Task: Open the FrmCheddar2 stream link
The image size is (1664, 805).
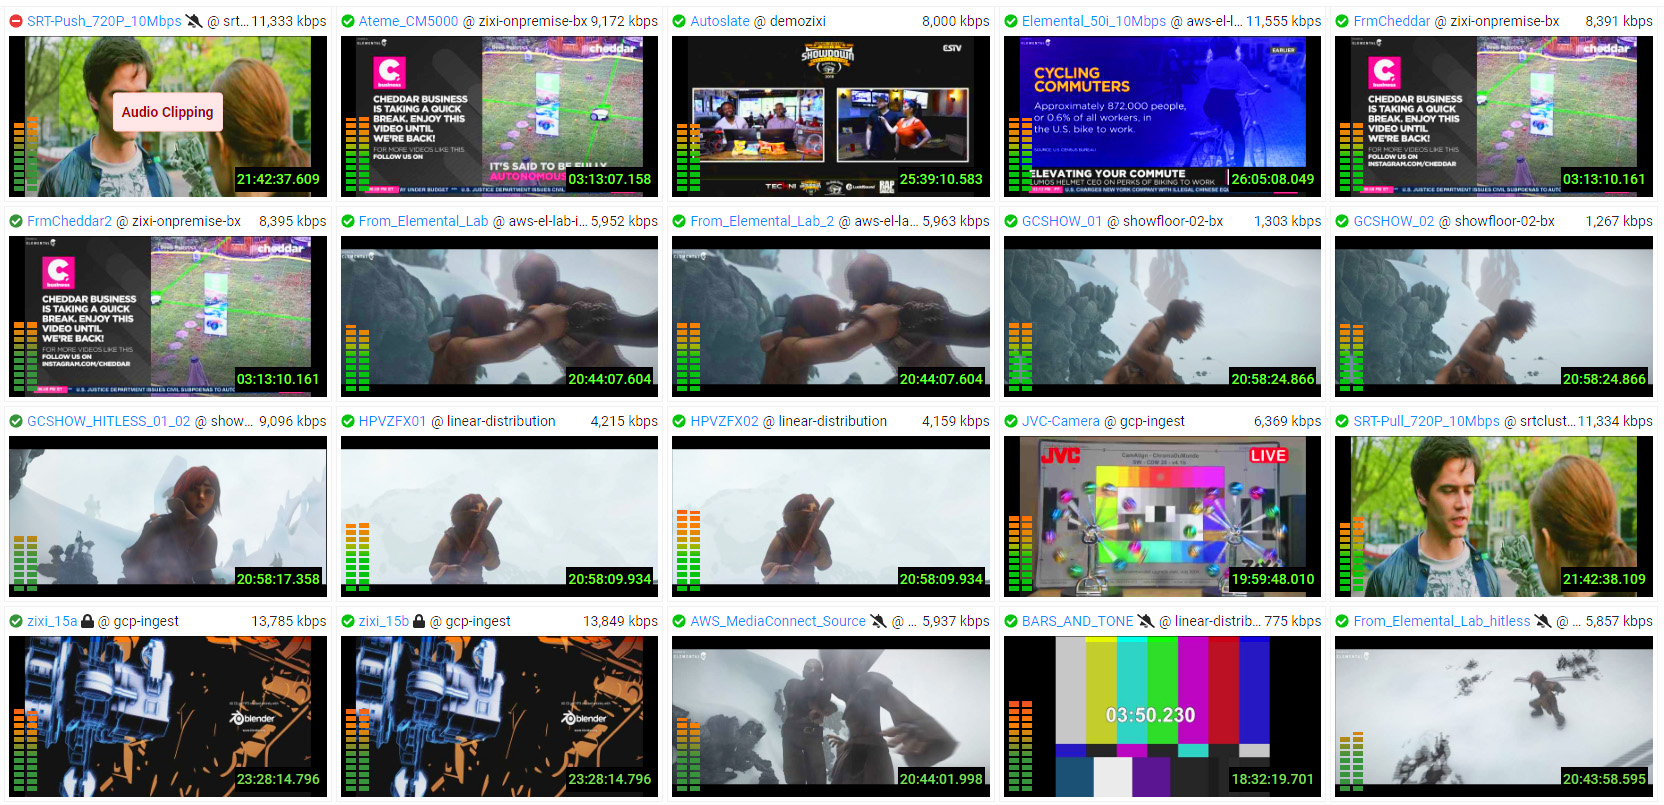Action: point(69,221)
